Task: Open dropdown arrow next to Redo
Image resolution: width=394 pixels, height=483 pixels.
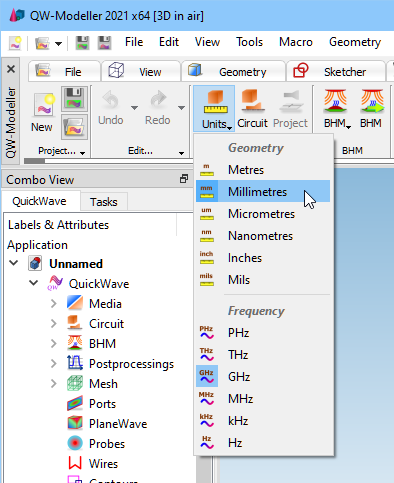Action: pyautogui.click(x=181, y=108)
